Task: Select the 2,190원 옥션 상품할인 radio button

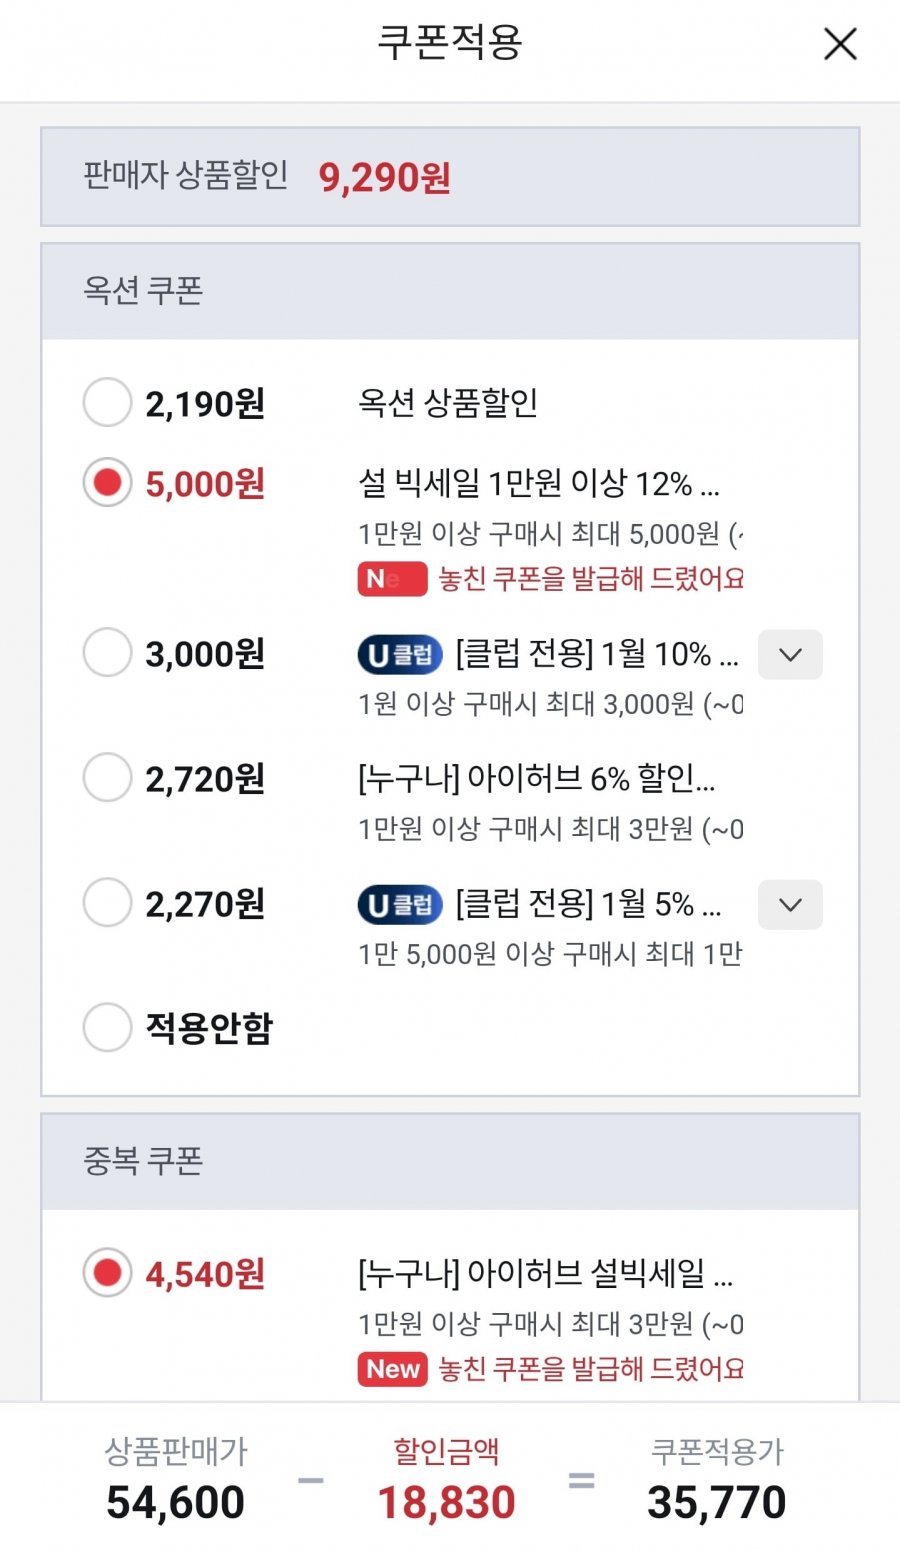Action: point(107,403)
